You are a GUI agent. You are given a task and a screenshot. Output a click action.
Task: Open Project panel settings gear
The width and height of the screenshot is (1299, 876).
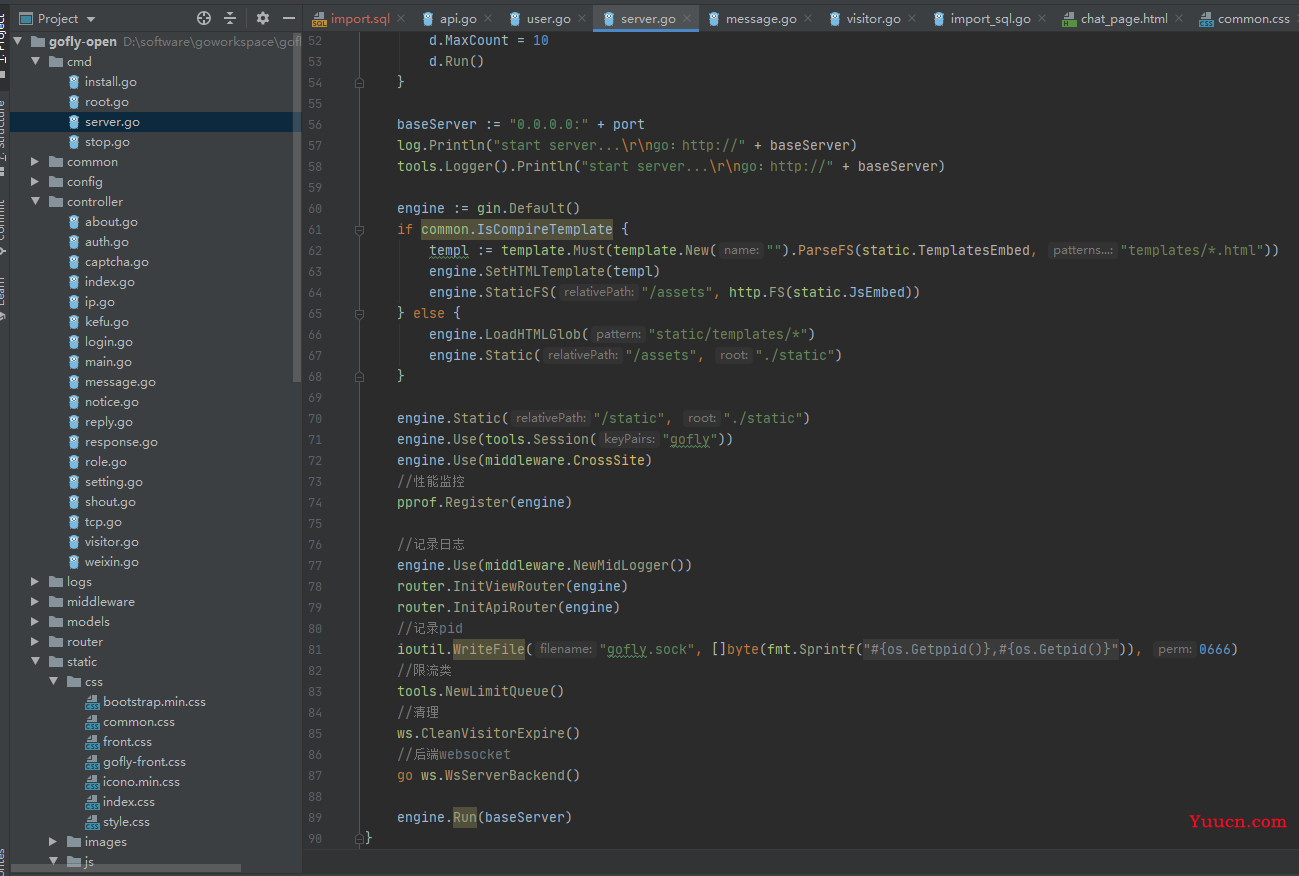pyautogui.click(x=263, y=18)
